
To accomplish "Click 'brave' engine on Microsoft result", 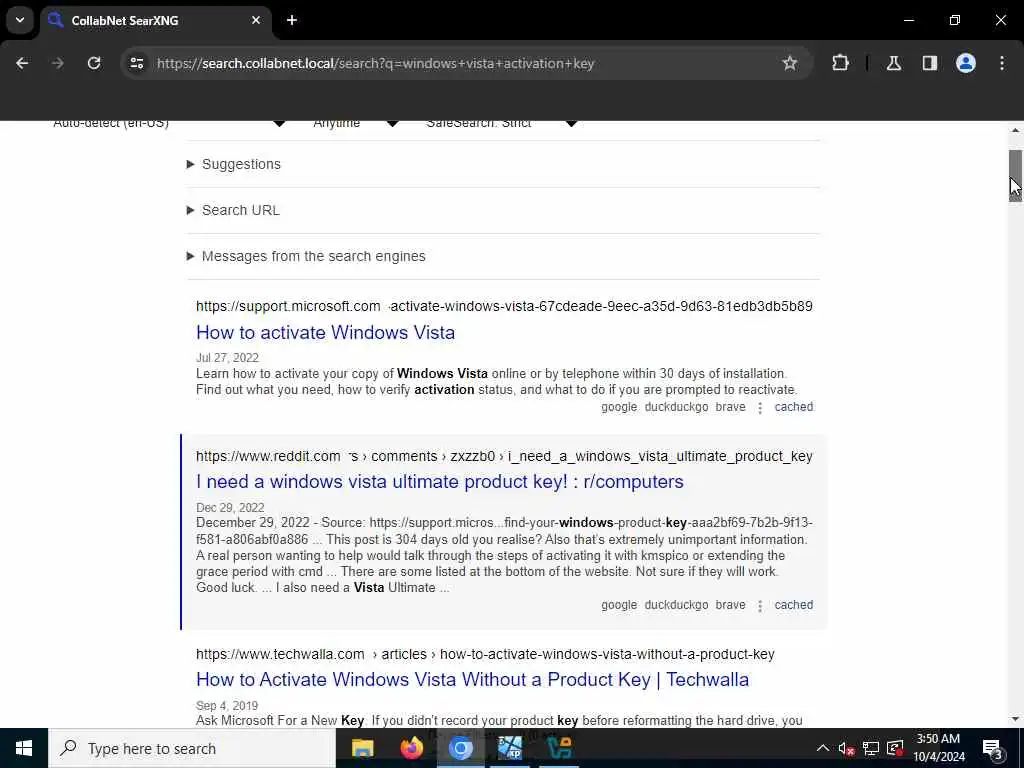I will click(x=730, y=407).
